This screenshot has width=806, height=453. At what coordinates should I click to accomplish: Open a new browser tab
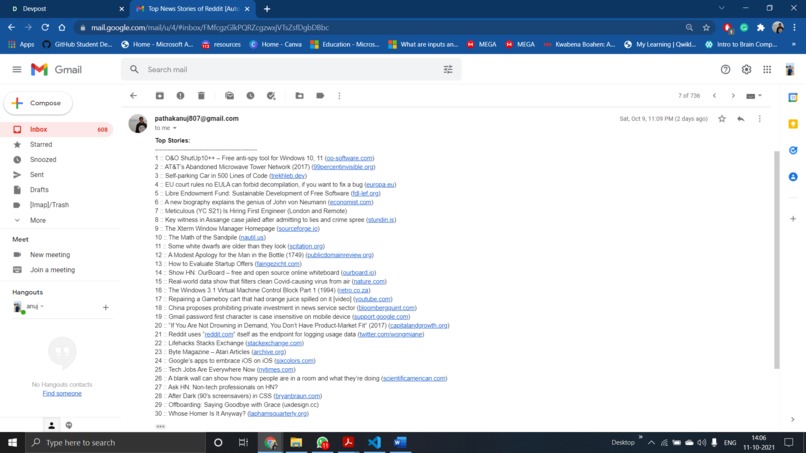(267, 9)
